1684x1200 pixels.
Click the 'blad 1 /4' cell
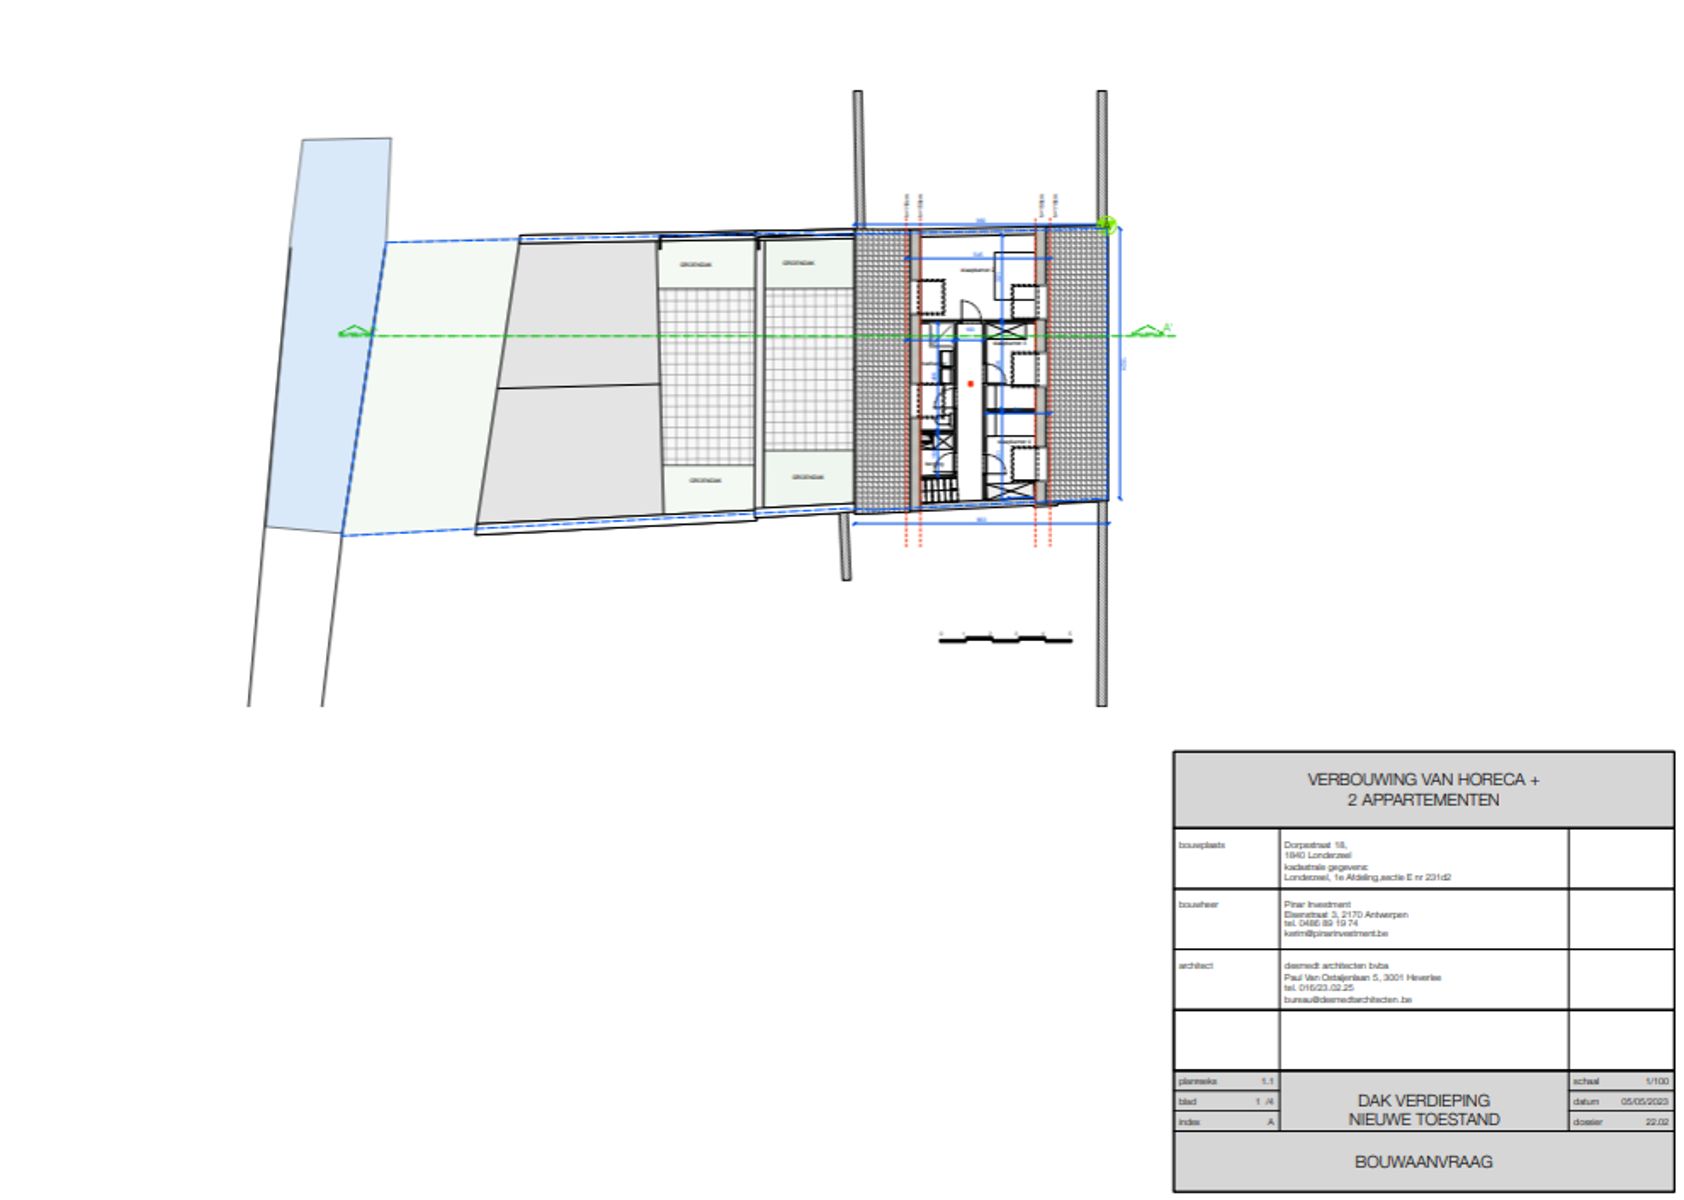coord(1227,1101)
